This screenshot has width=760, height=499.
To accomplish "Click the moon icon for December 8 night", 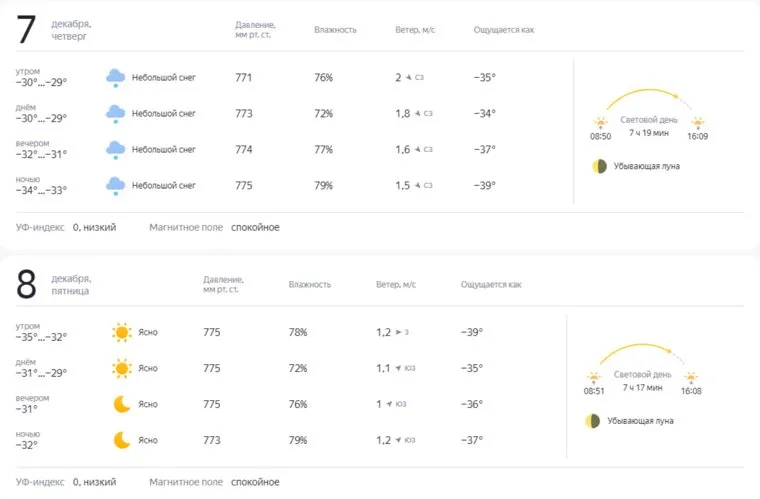I will coord(122,440).
